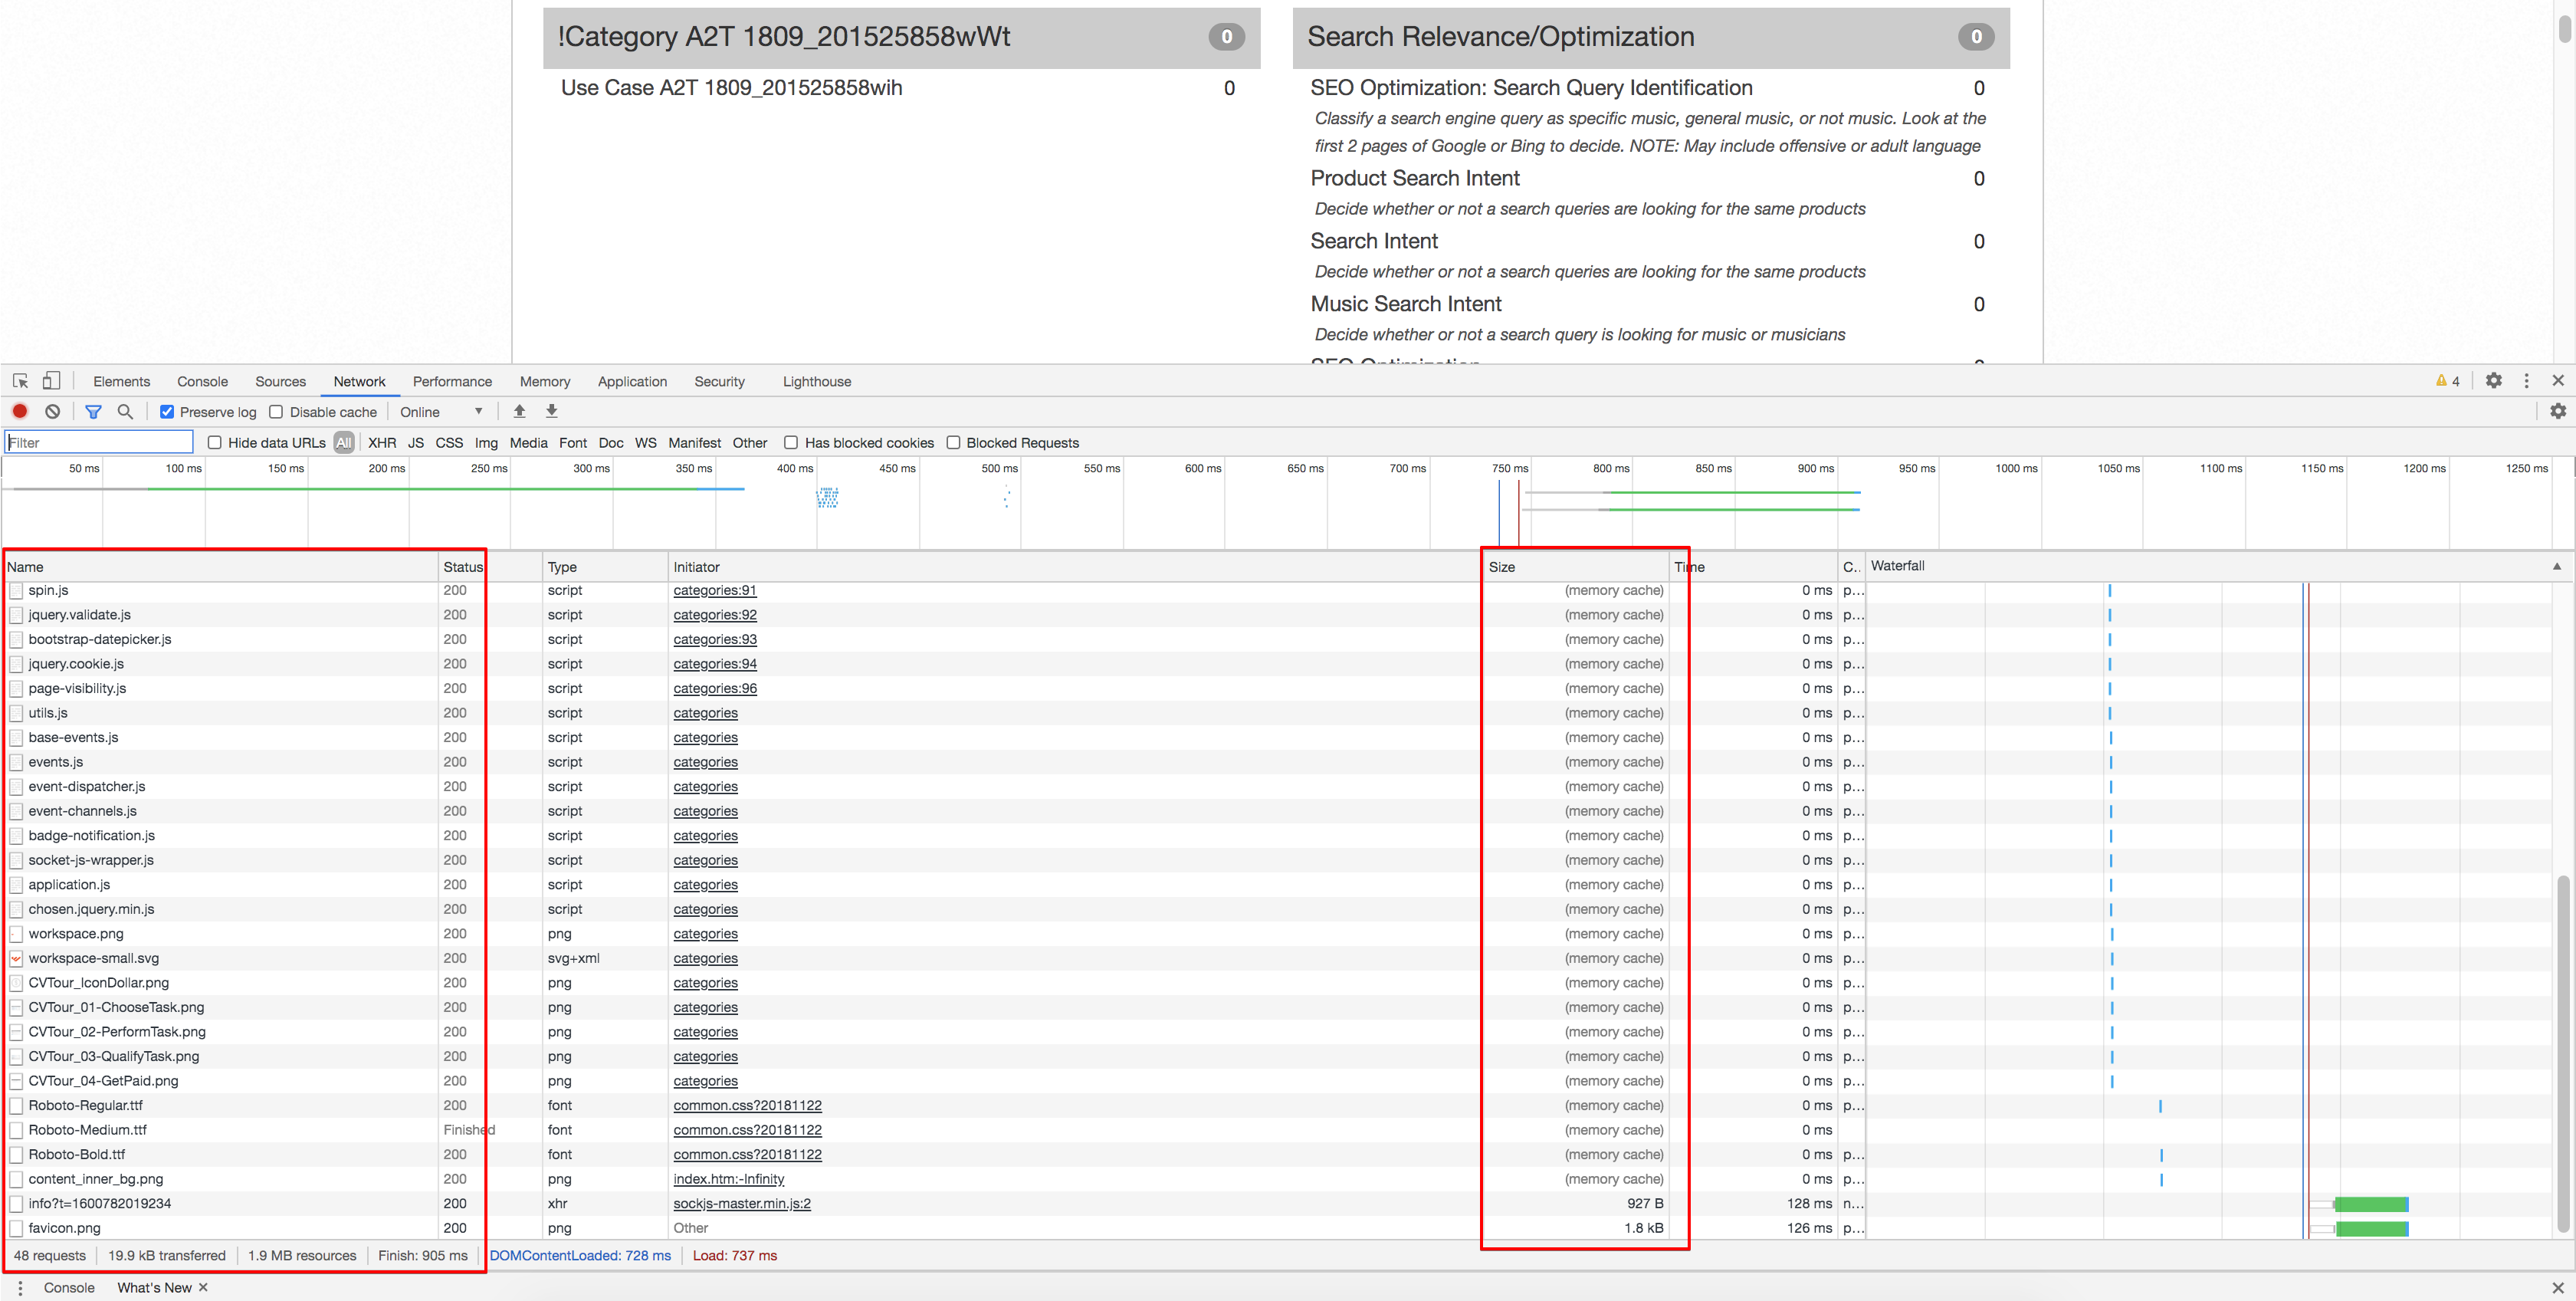Sort by the Initiator column header
The height and width of the screenshot is (1301, 2576).
point(1075,566)
